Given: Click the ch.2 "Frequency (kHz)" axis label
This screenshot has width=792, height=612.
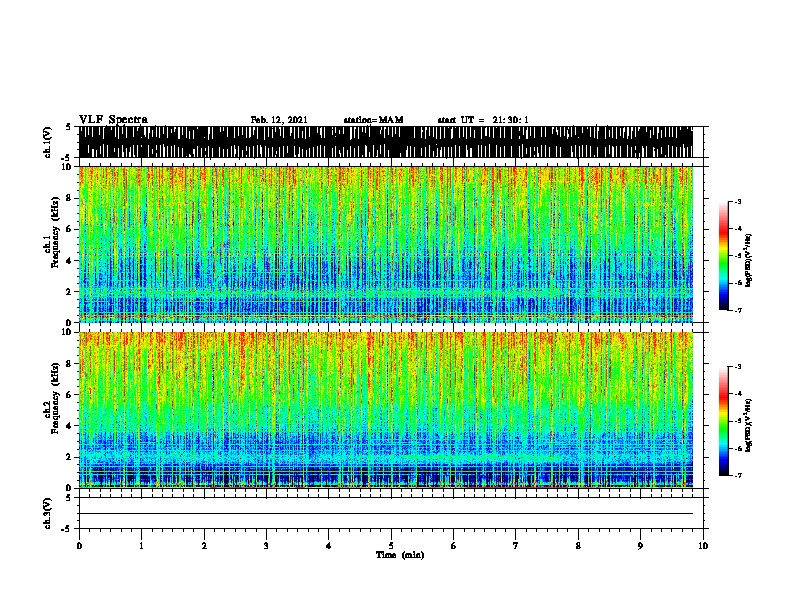Looking at the screenshot, I should tap(55, 398).
